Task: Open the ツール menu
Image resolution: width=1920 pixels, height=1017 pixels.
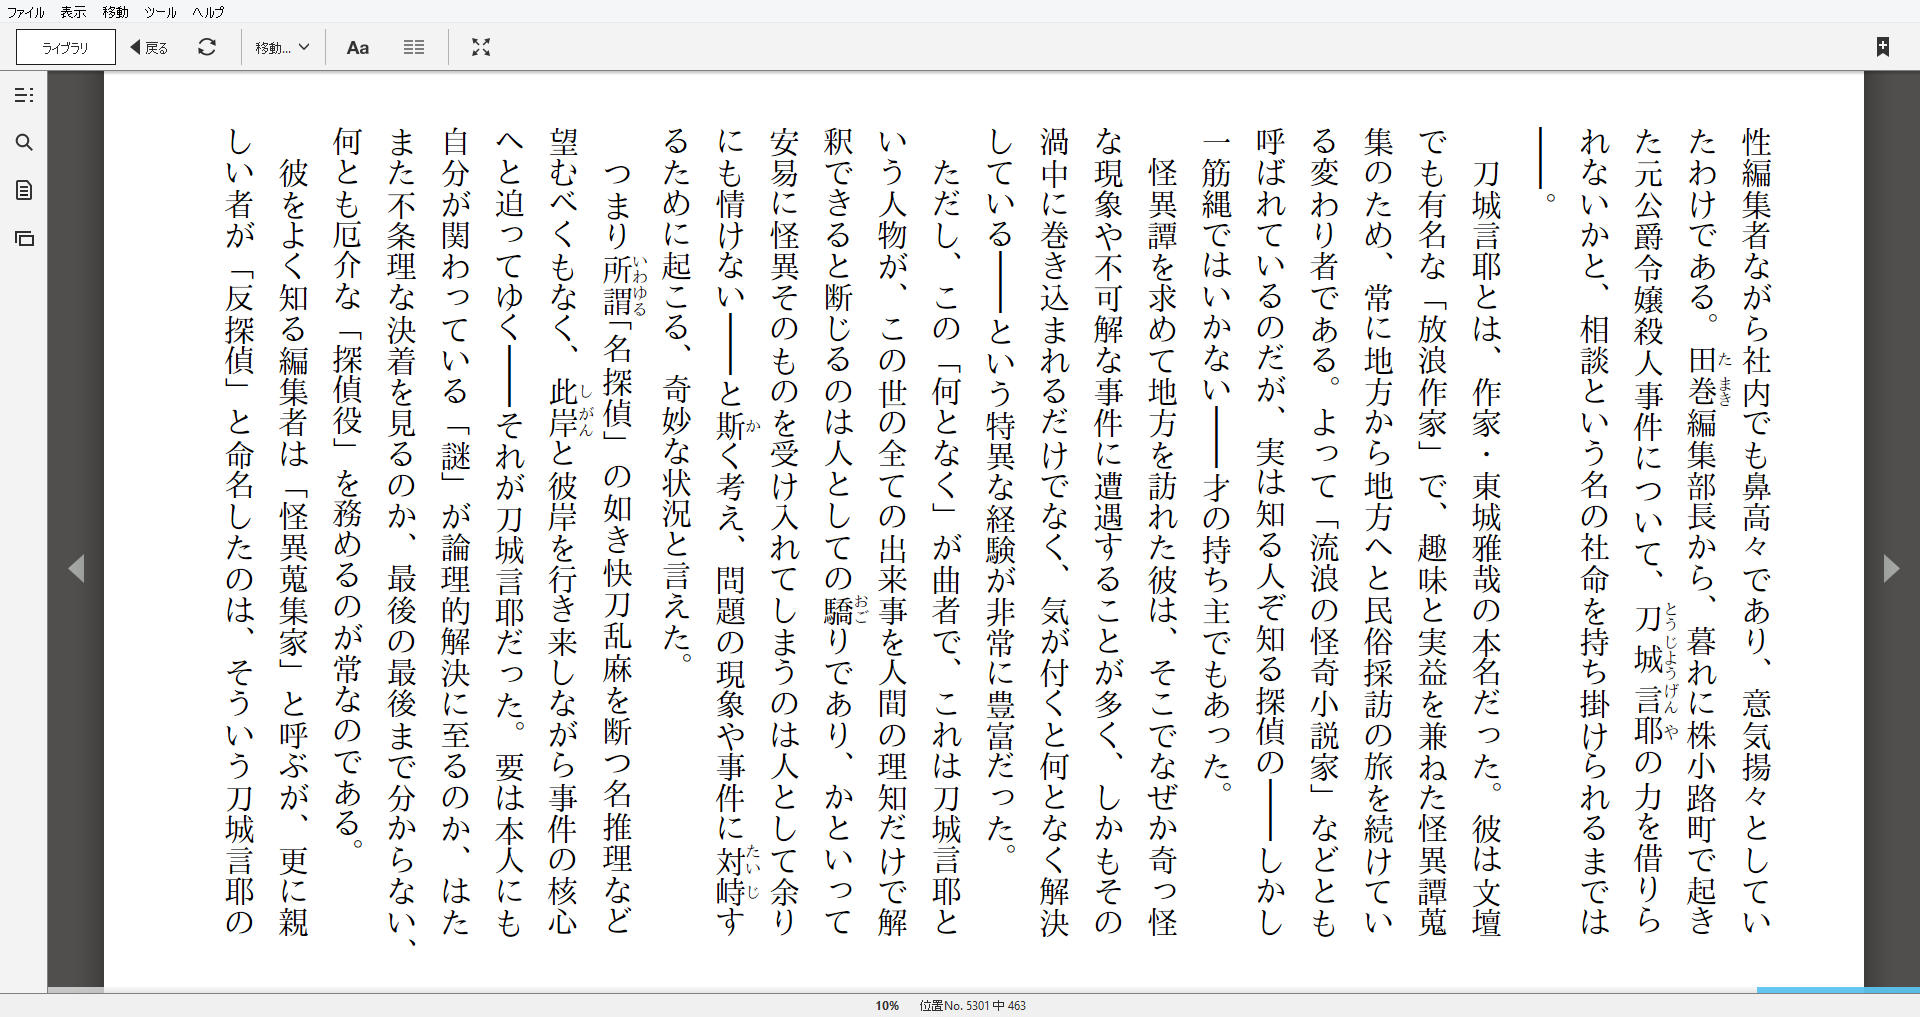Action: click(160, 12)
